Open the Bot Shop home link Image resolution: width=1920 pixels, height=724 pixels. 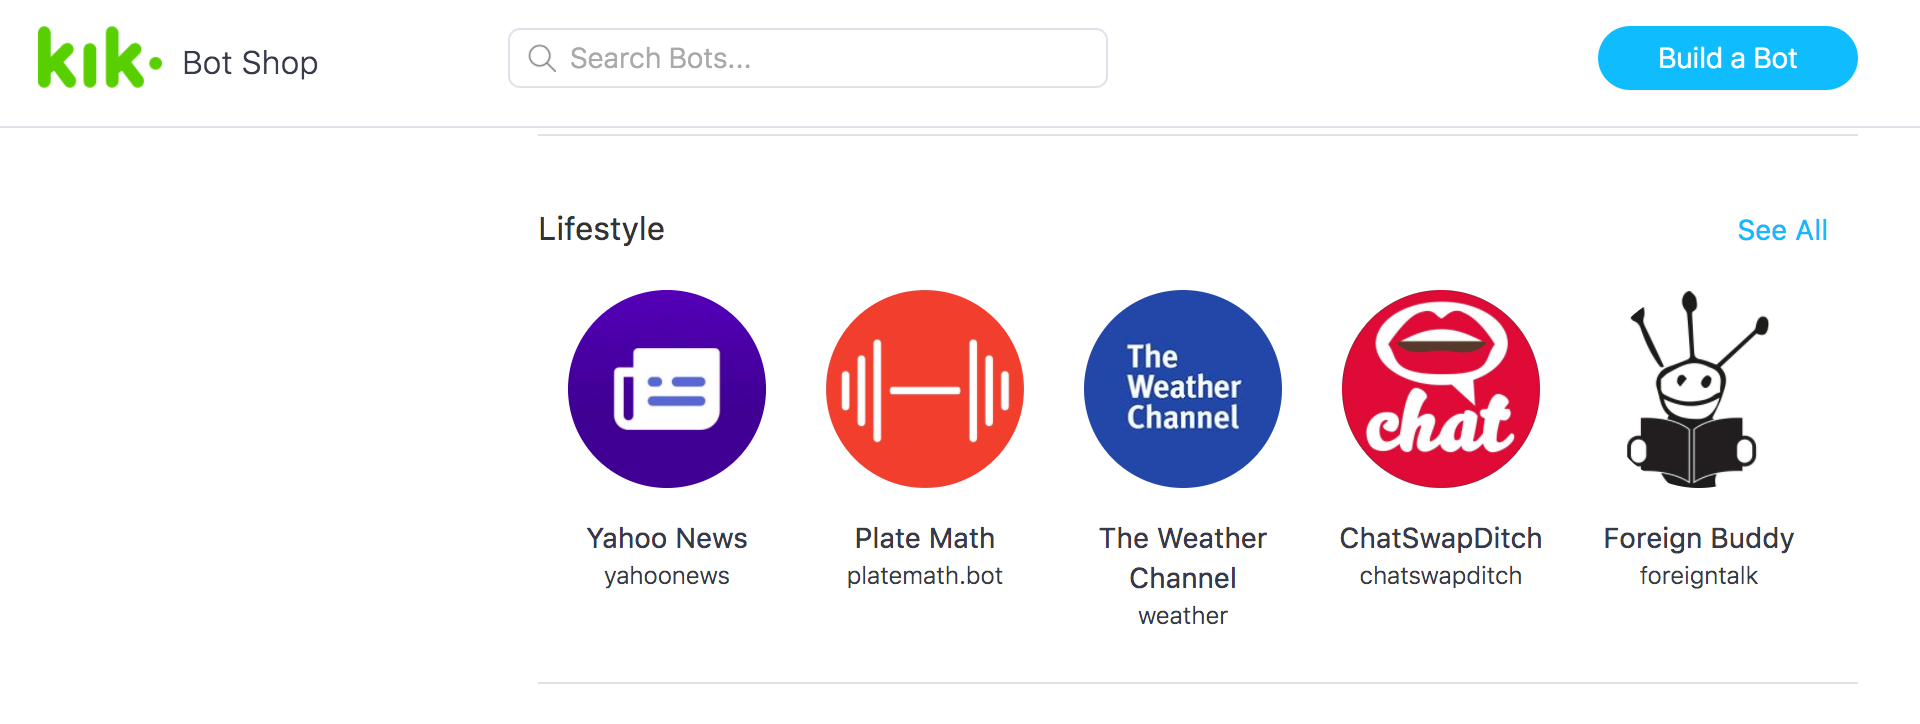point(250,63)
